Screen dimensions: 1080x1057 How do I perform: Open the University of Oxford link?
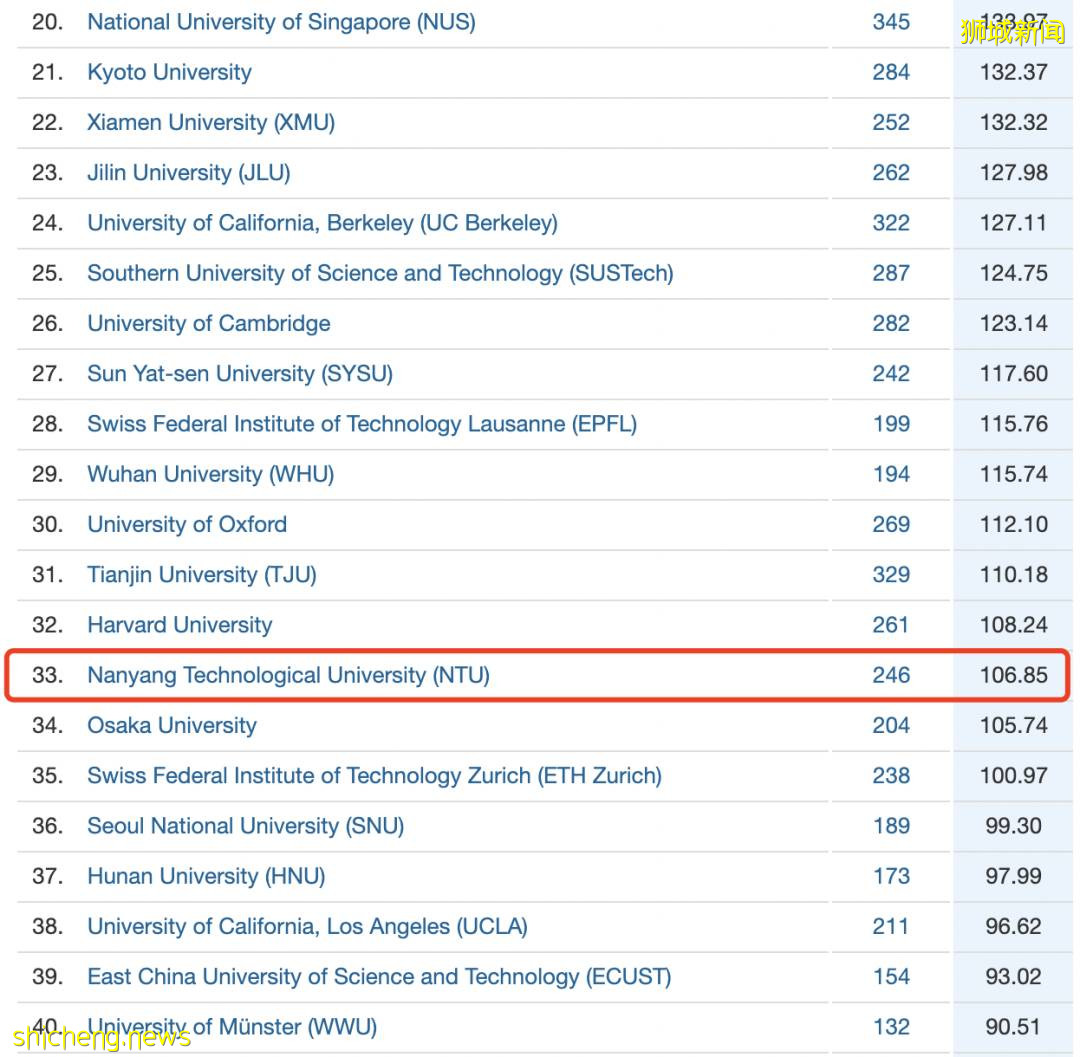click(186, 524)
